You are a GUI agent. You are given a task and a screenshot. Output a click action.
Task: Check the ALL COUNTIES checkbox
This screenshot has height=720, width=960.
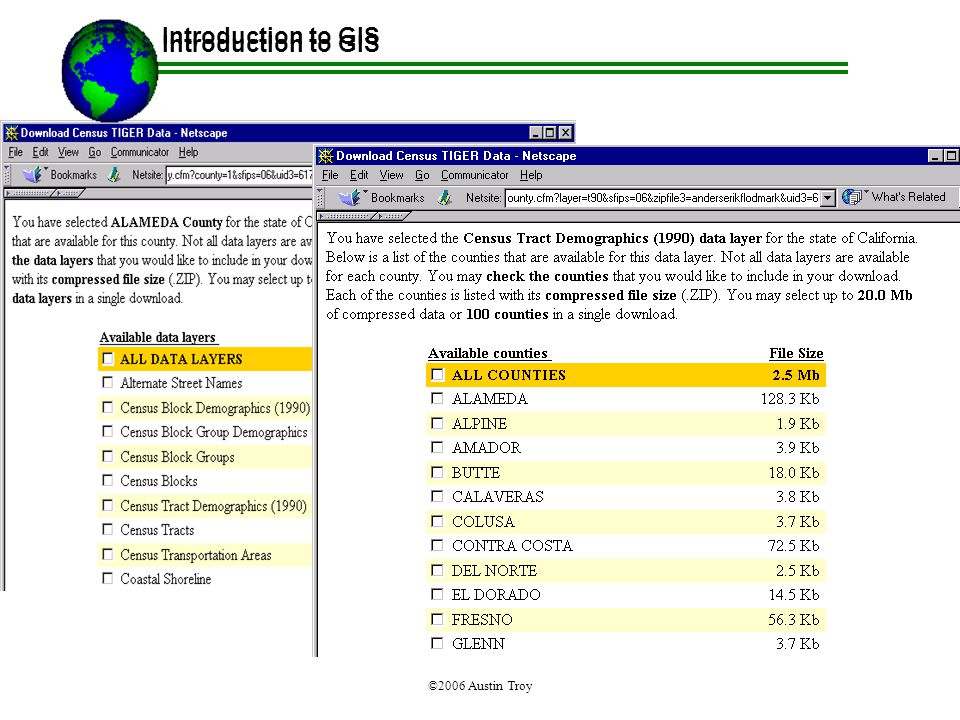tap(437, 374)
